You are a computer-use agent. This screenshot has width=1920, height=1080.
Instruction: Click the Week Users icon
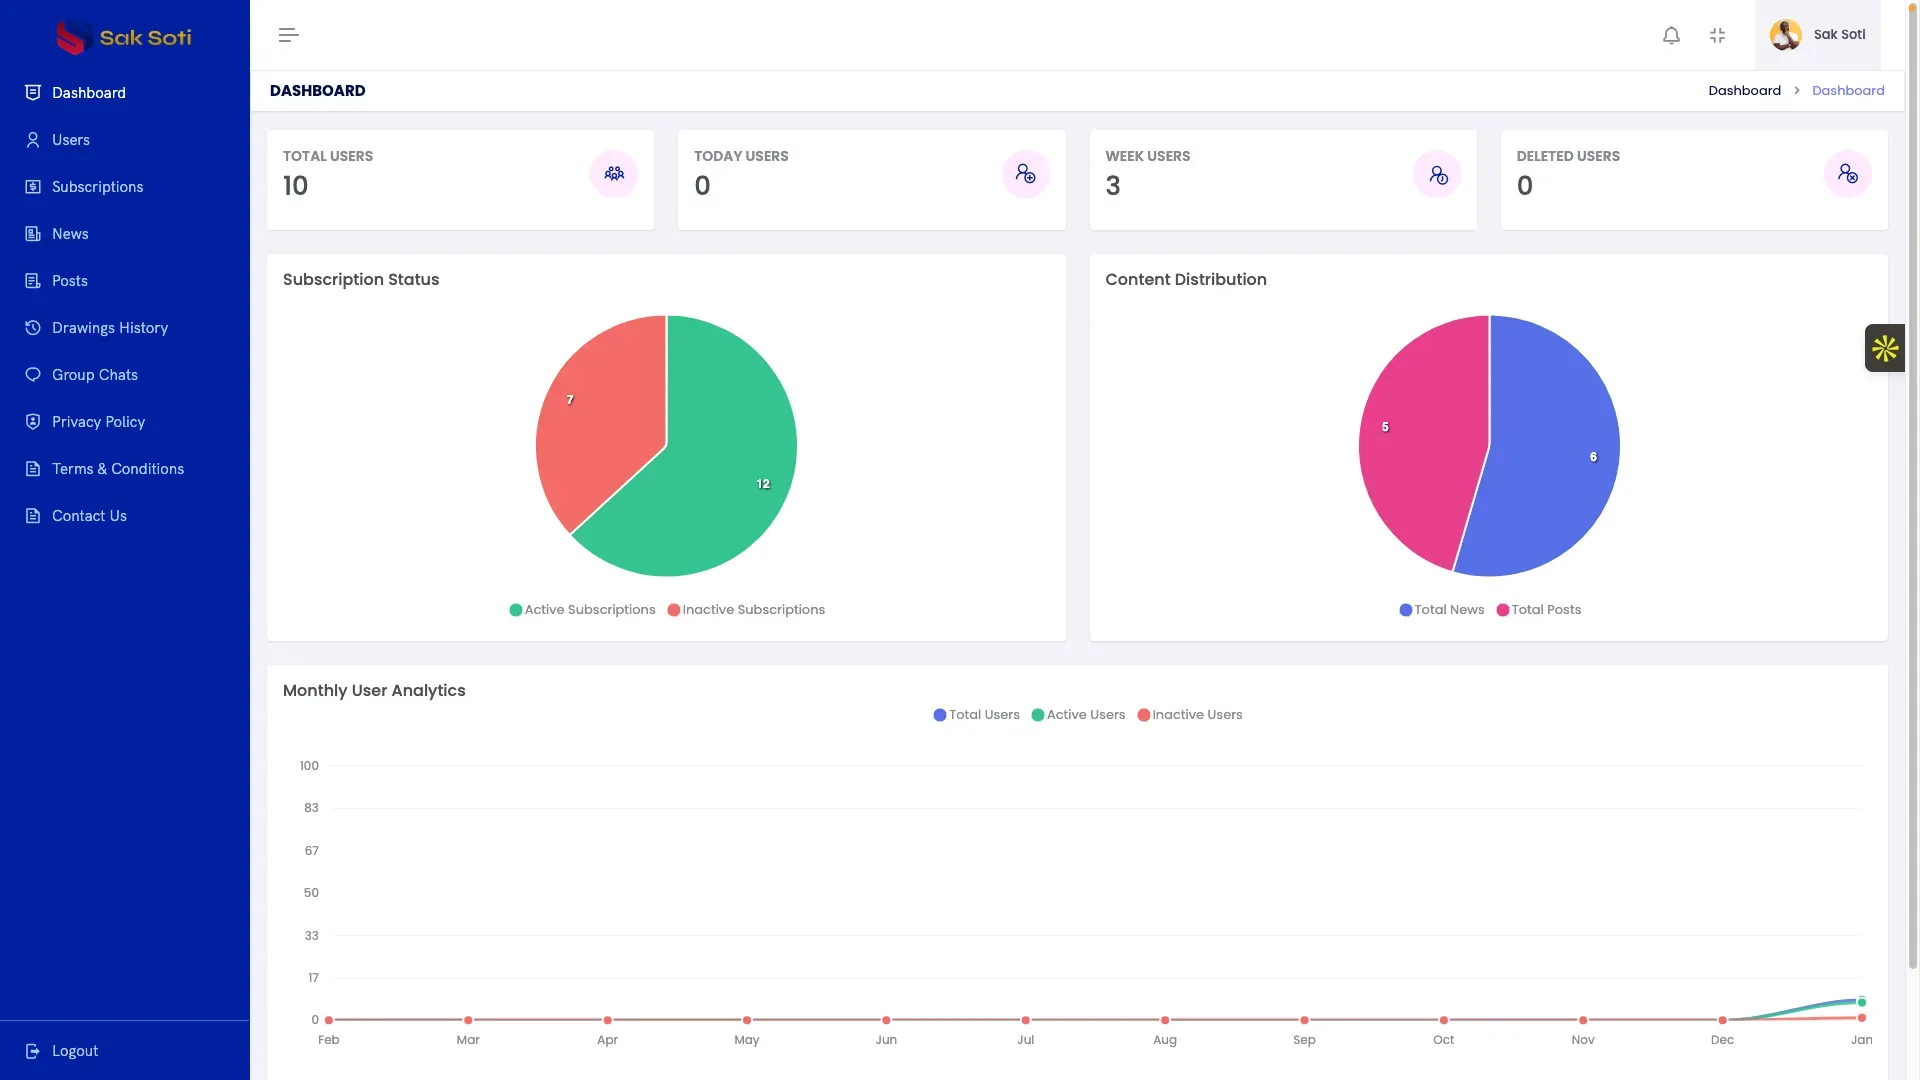point(1437,174)
